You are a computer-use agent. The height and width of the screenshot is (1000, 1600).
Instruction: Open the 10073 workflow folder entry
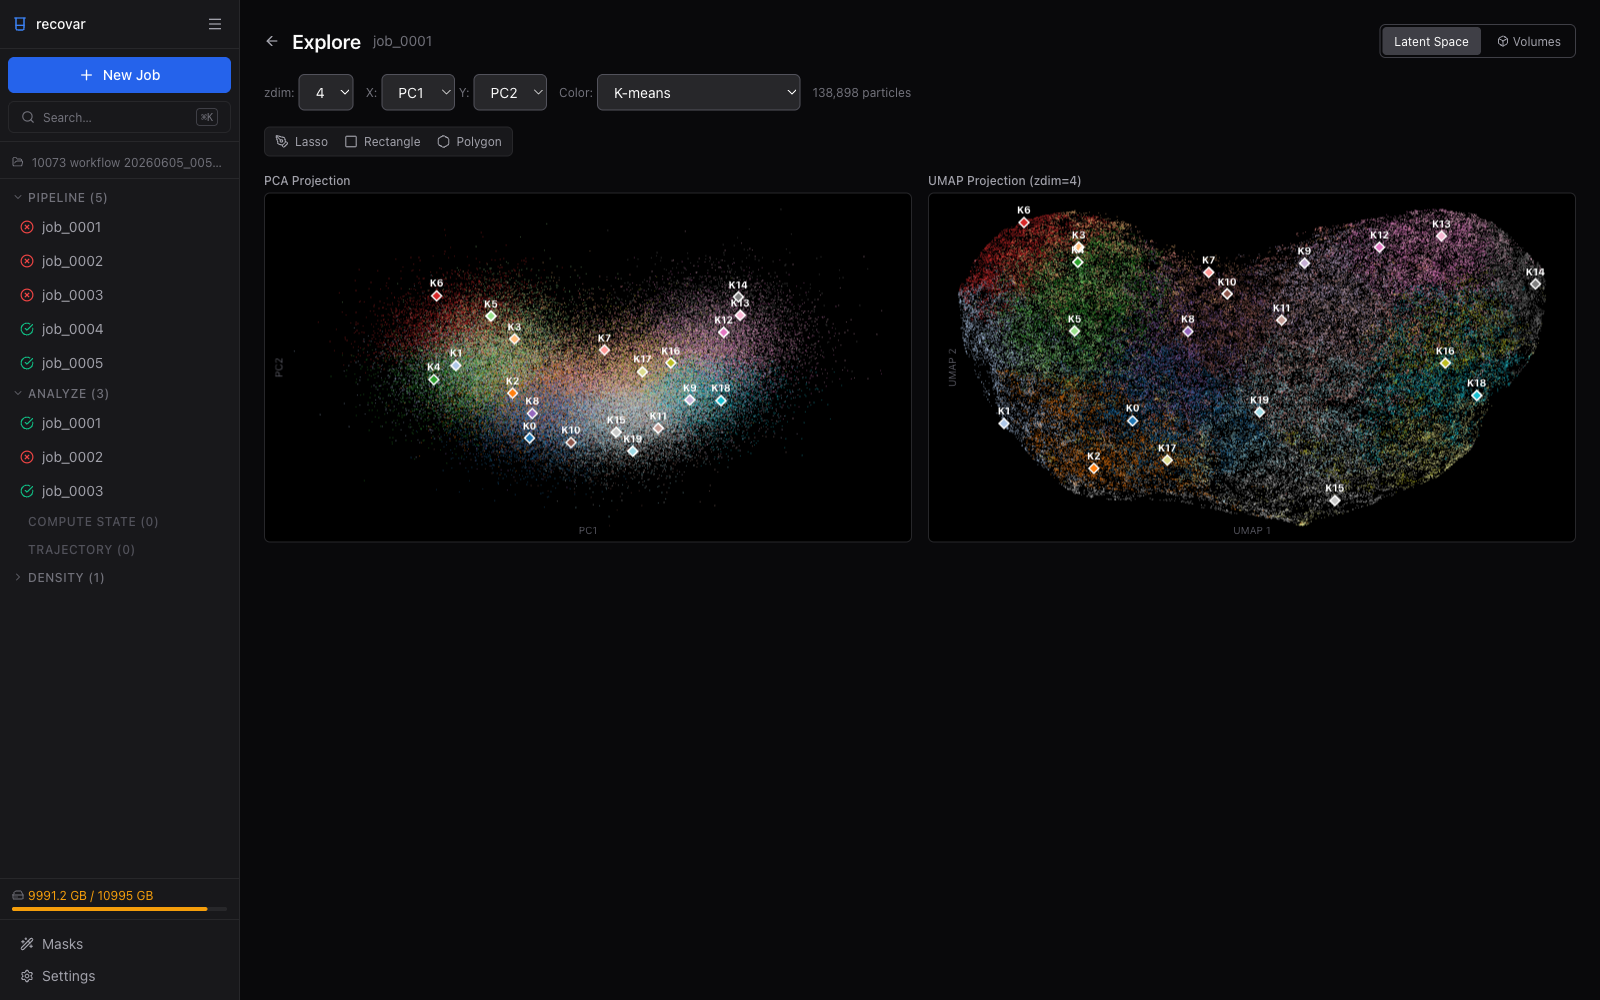point(119,162)
